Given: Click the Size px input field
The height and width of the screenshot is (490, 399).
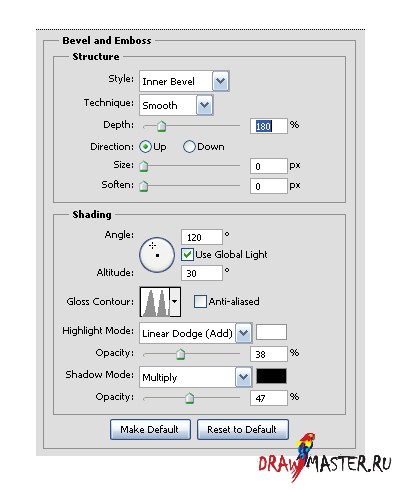Looking at the screenshot, I should (269, 166).
